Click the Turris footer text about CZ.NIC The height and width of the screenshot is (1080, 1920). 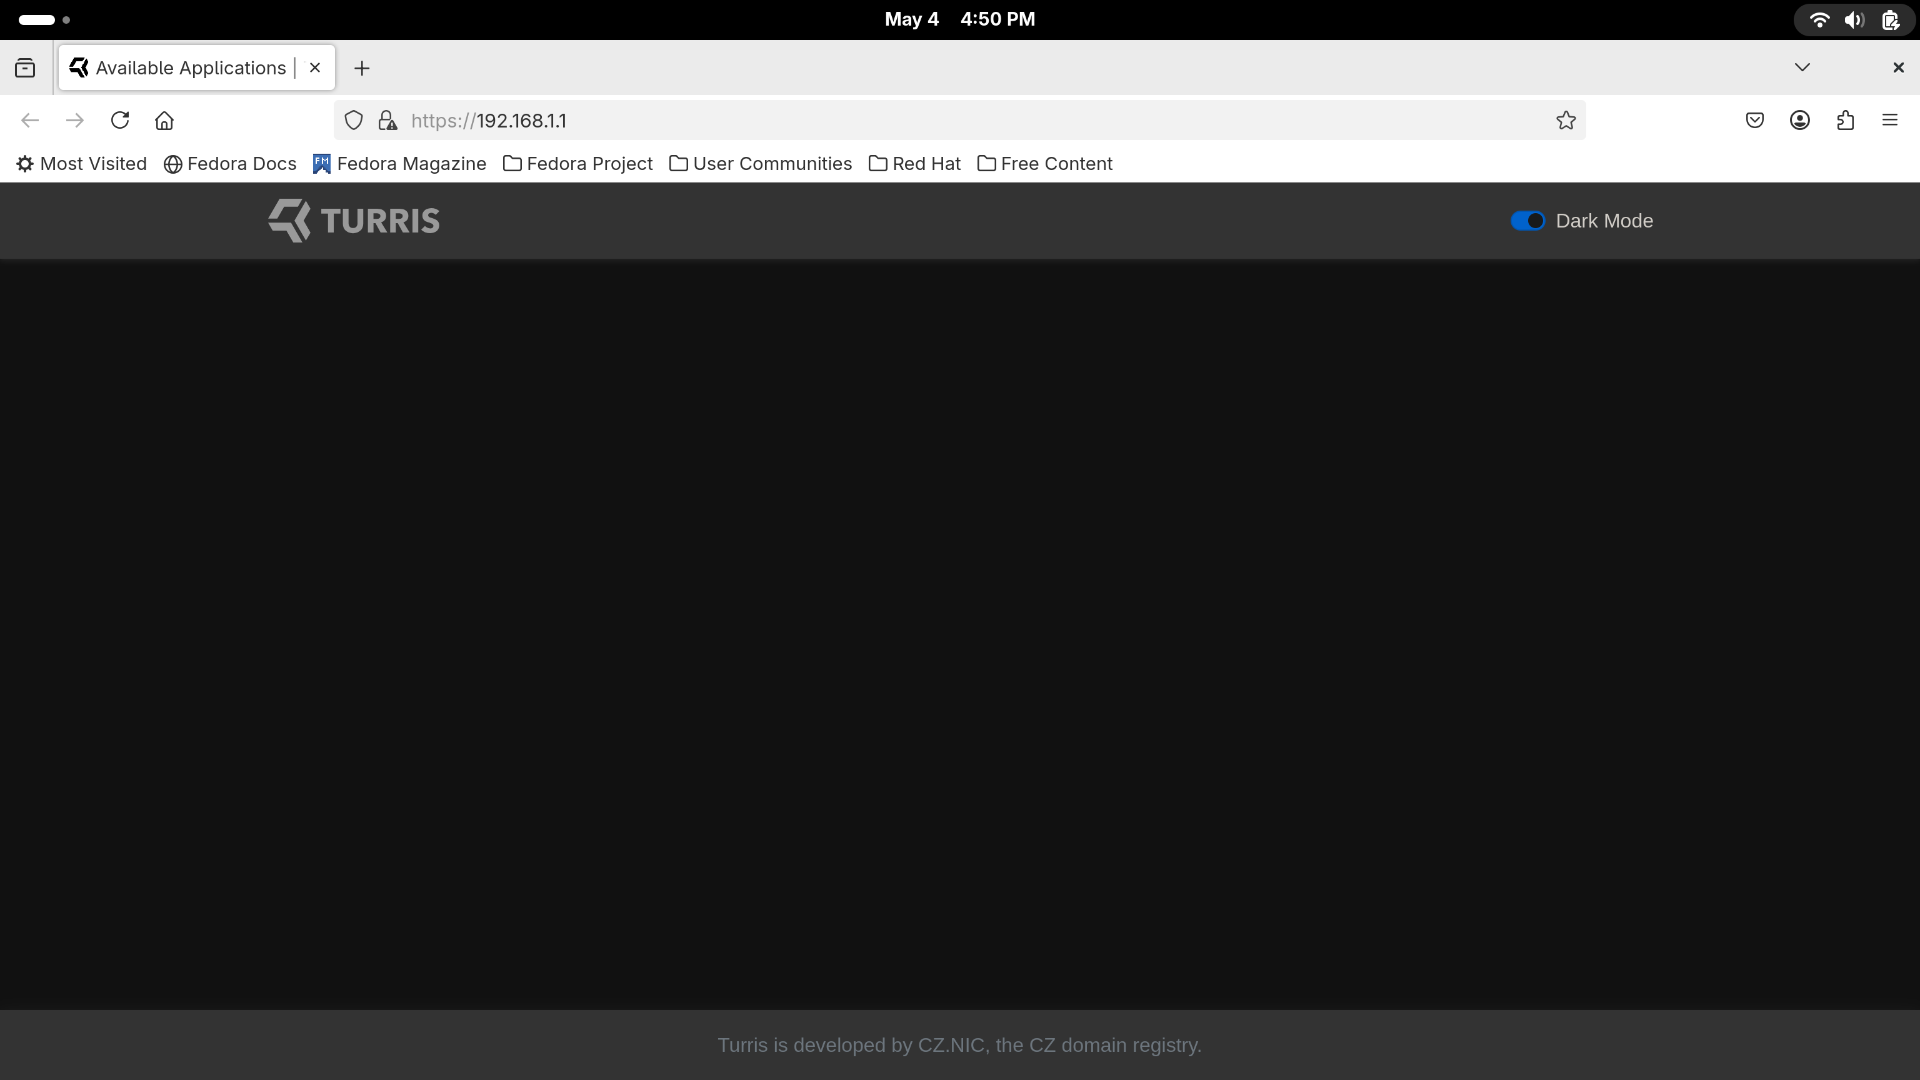959,1045
